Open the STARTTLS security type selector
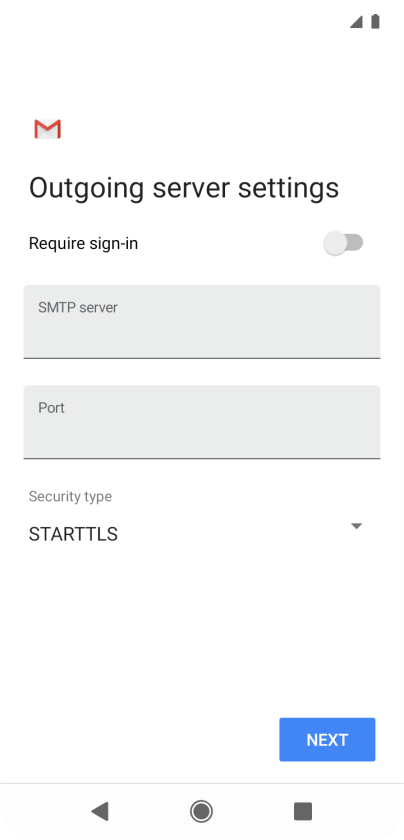The width and height of the screenshot is (404, 840). click(196, 534)
